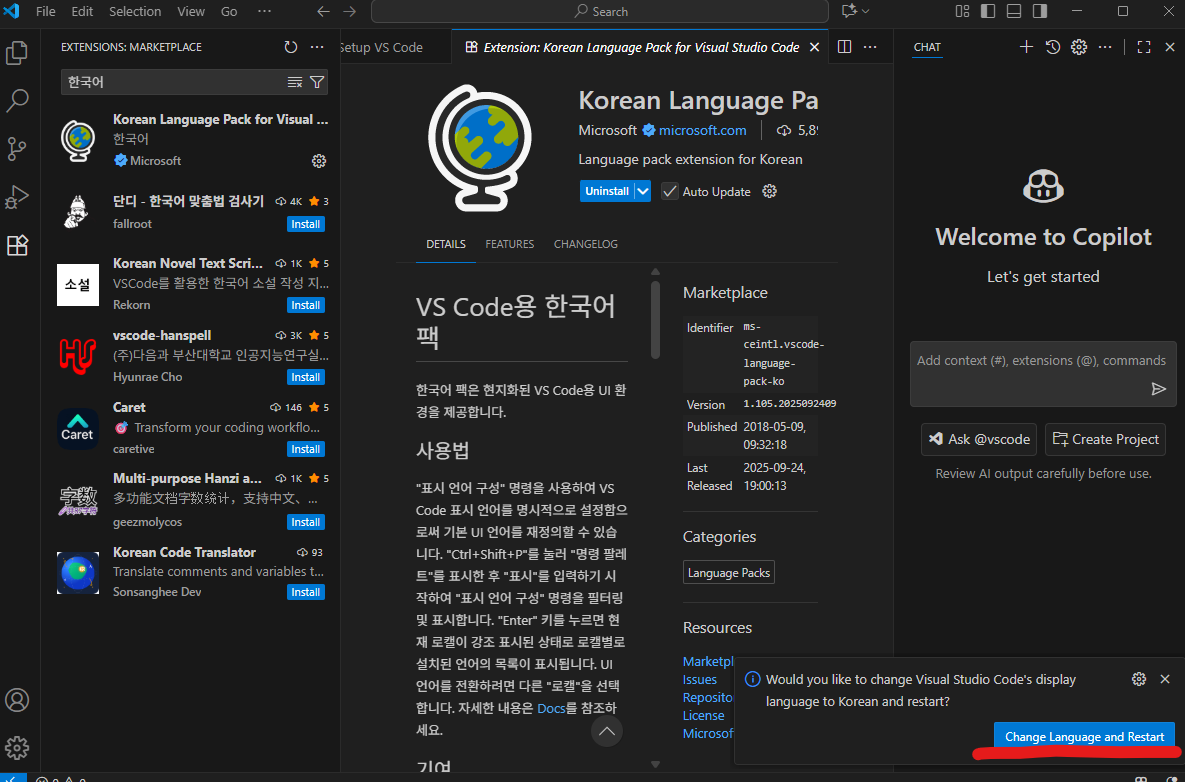Open the Issues resource link
The width and height of the screenshot is (1185, 782).
pos(700,679)
